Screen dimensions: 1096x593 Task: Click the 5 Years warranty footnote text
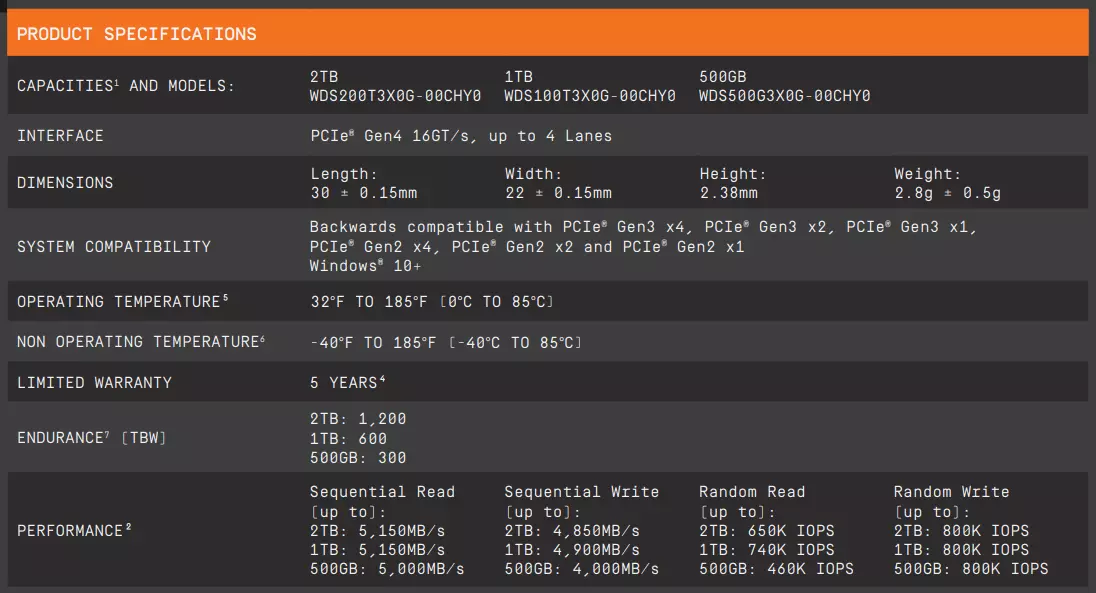click(x=347, y=383)
